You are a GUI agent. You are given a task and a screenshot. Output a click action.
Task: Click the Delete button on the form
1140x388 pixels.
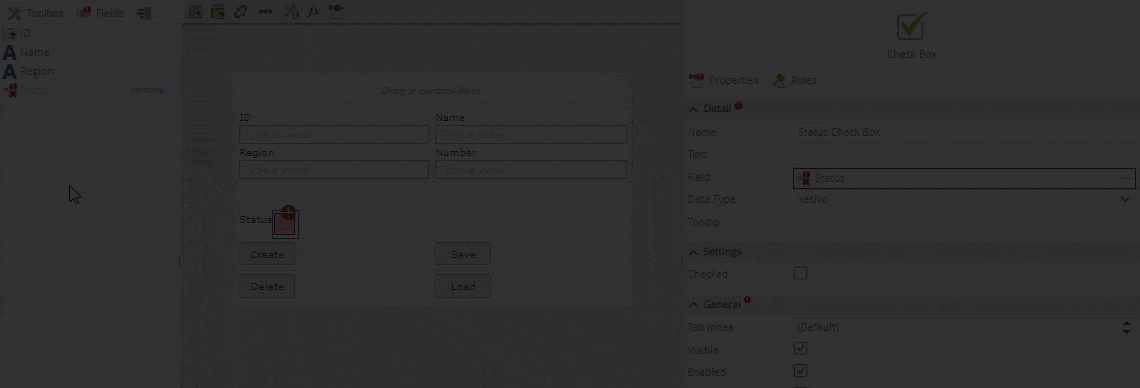[267, 286]
